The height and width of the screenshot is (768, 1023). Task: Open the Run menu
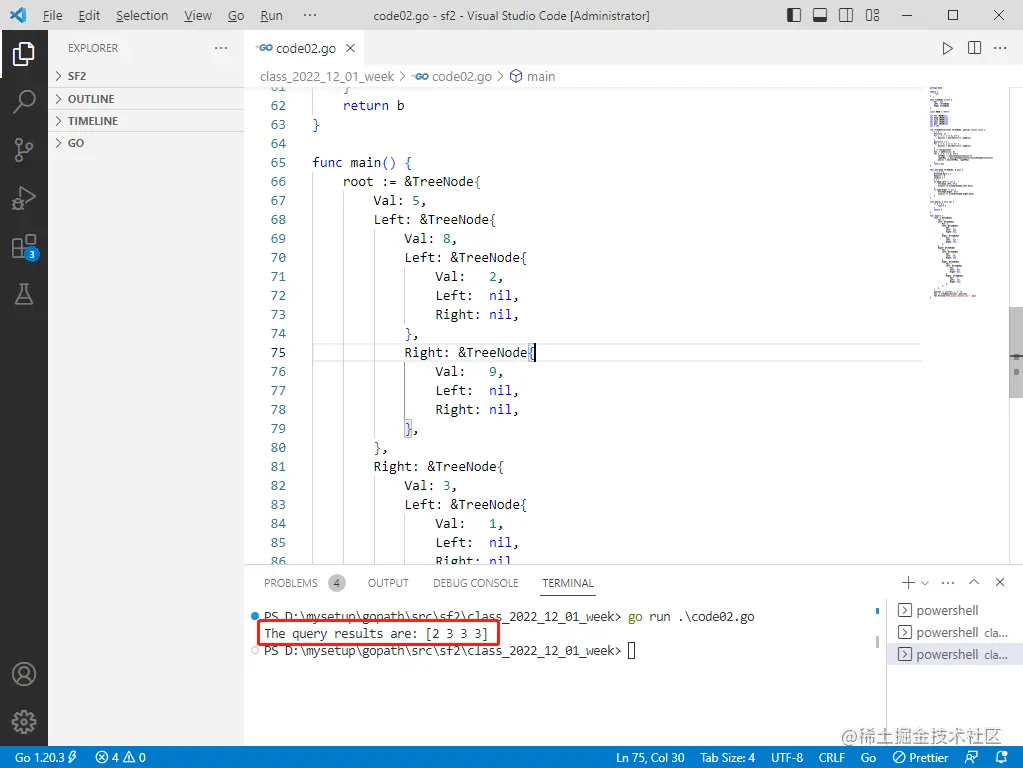click(x=271, y=15)
